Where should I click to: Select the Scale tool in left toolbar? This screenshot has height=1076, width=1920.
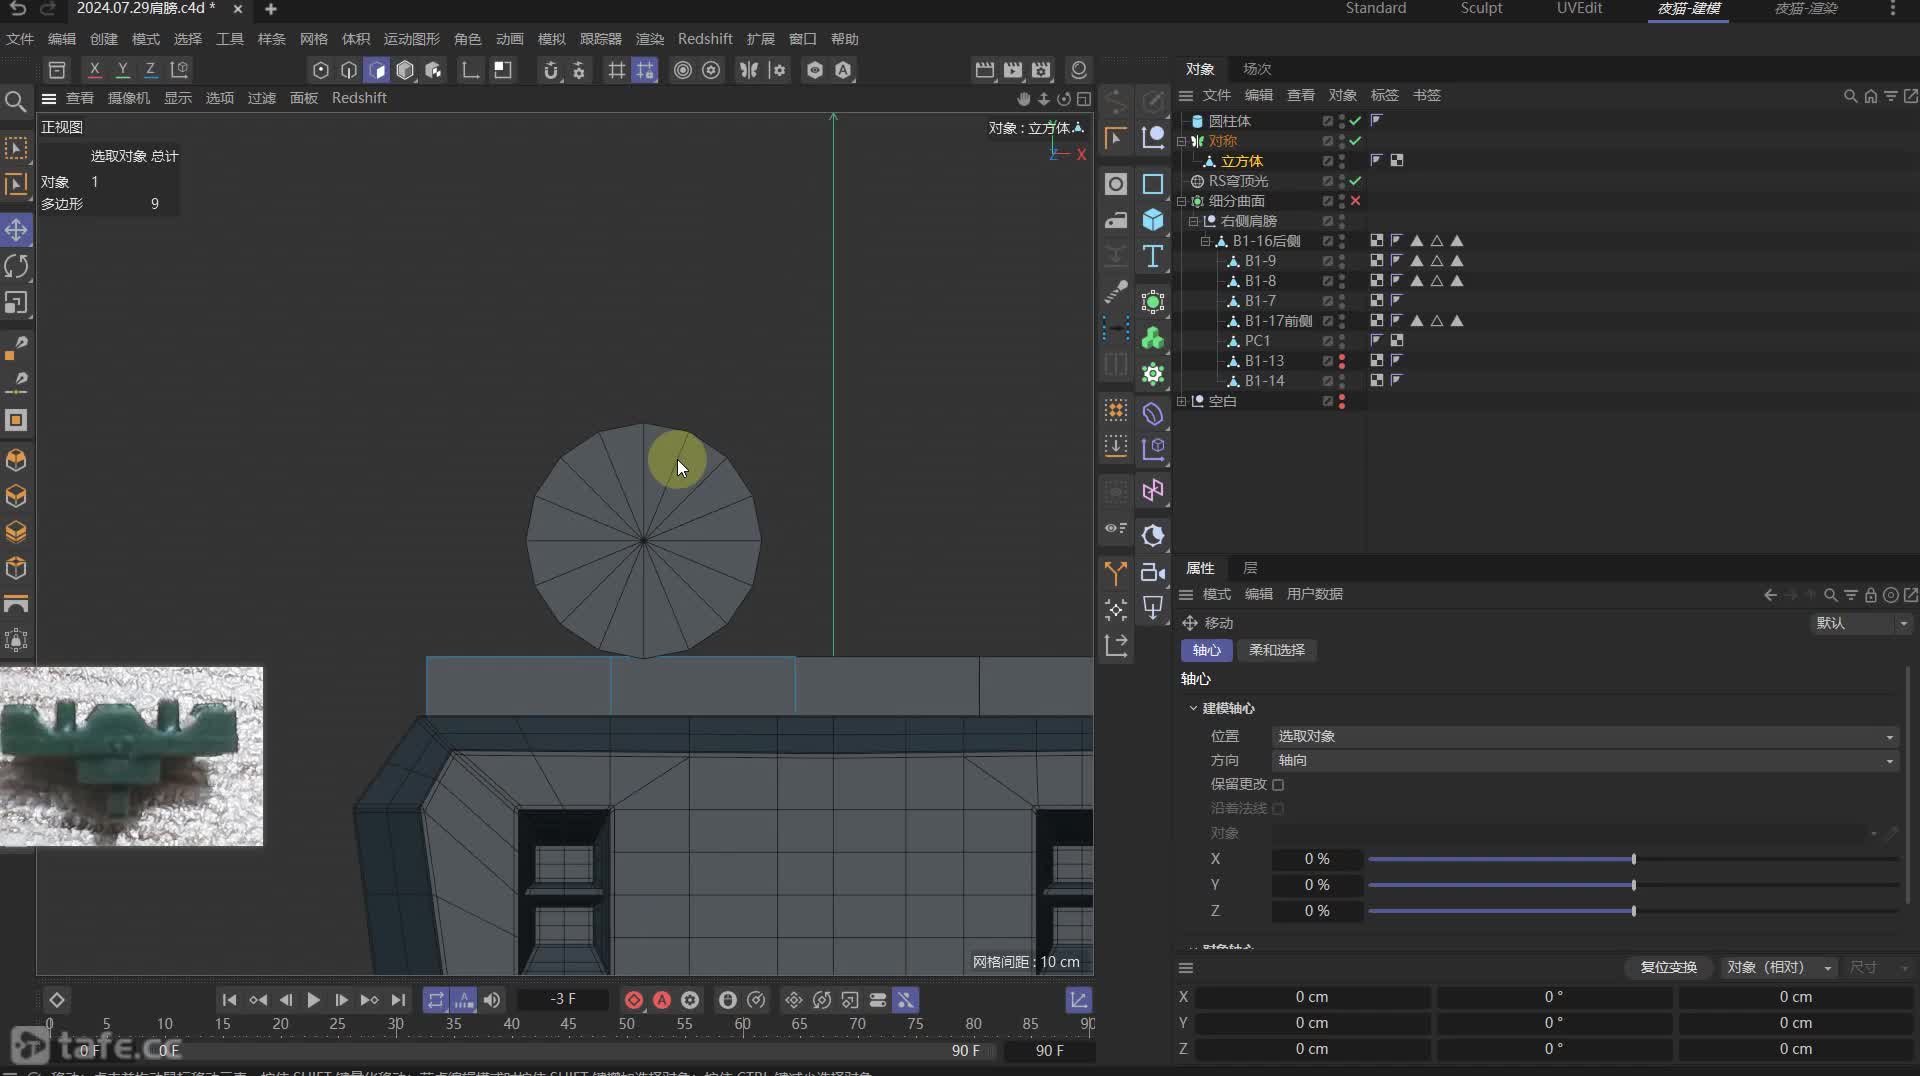point(16,302)
